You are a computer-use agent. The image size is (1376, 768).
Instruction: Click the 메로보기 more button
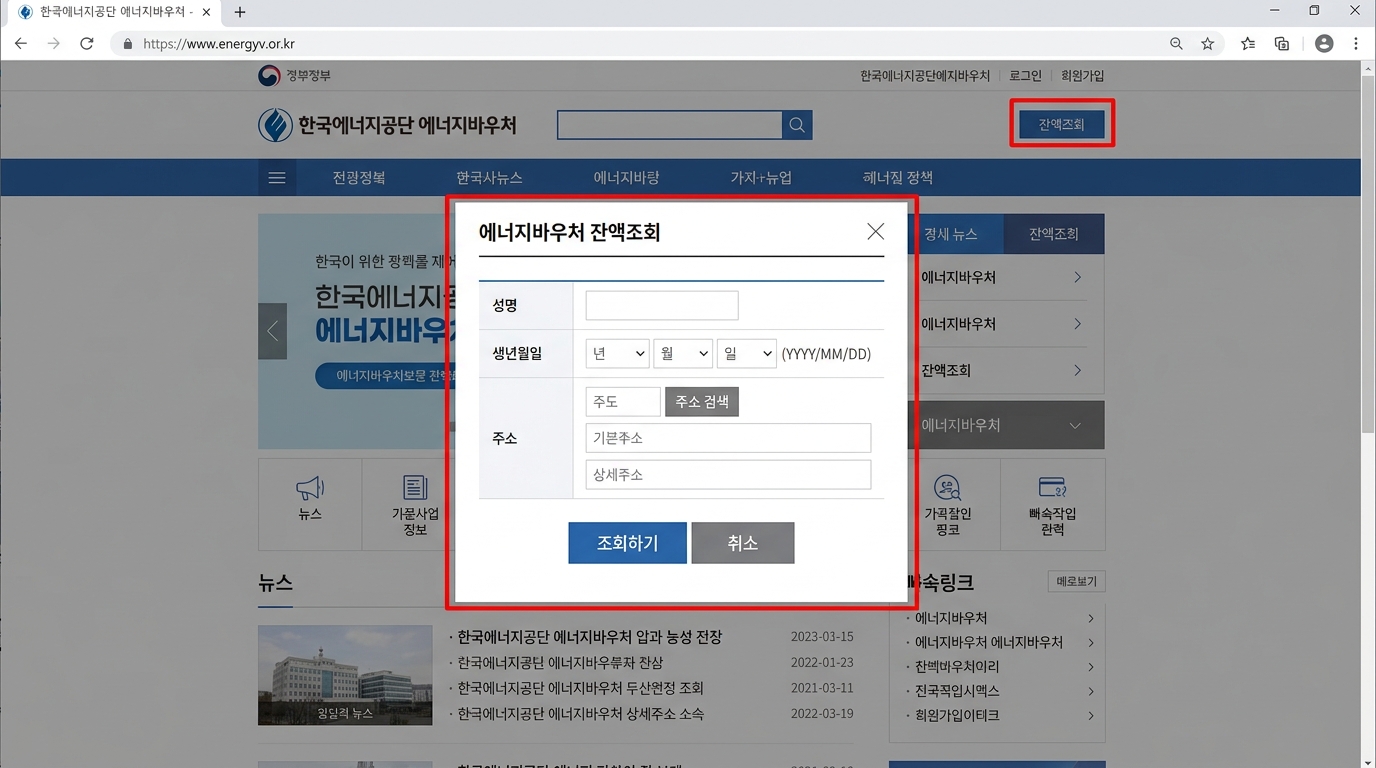(1076, 581)
